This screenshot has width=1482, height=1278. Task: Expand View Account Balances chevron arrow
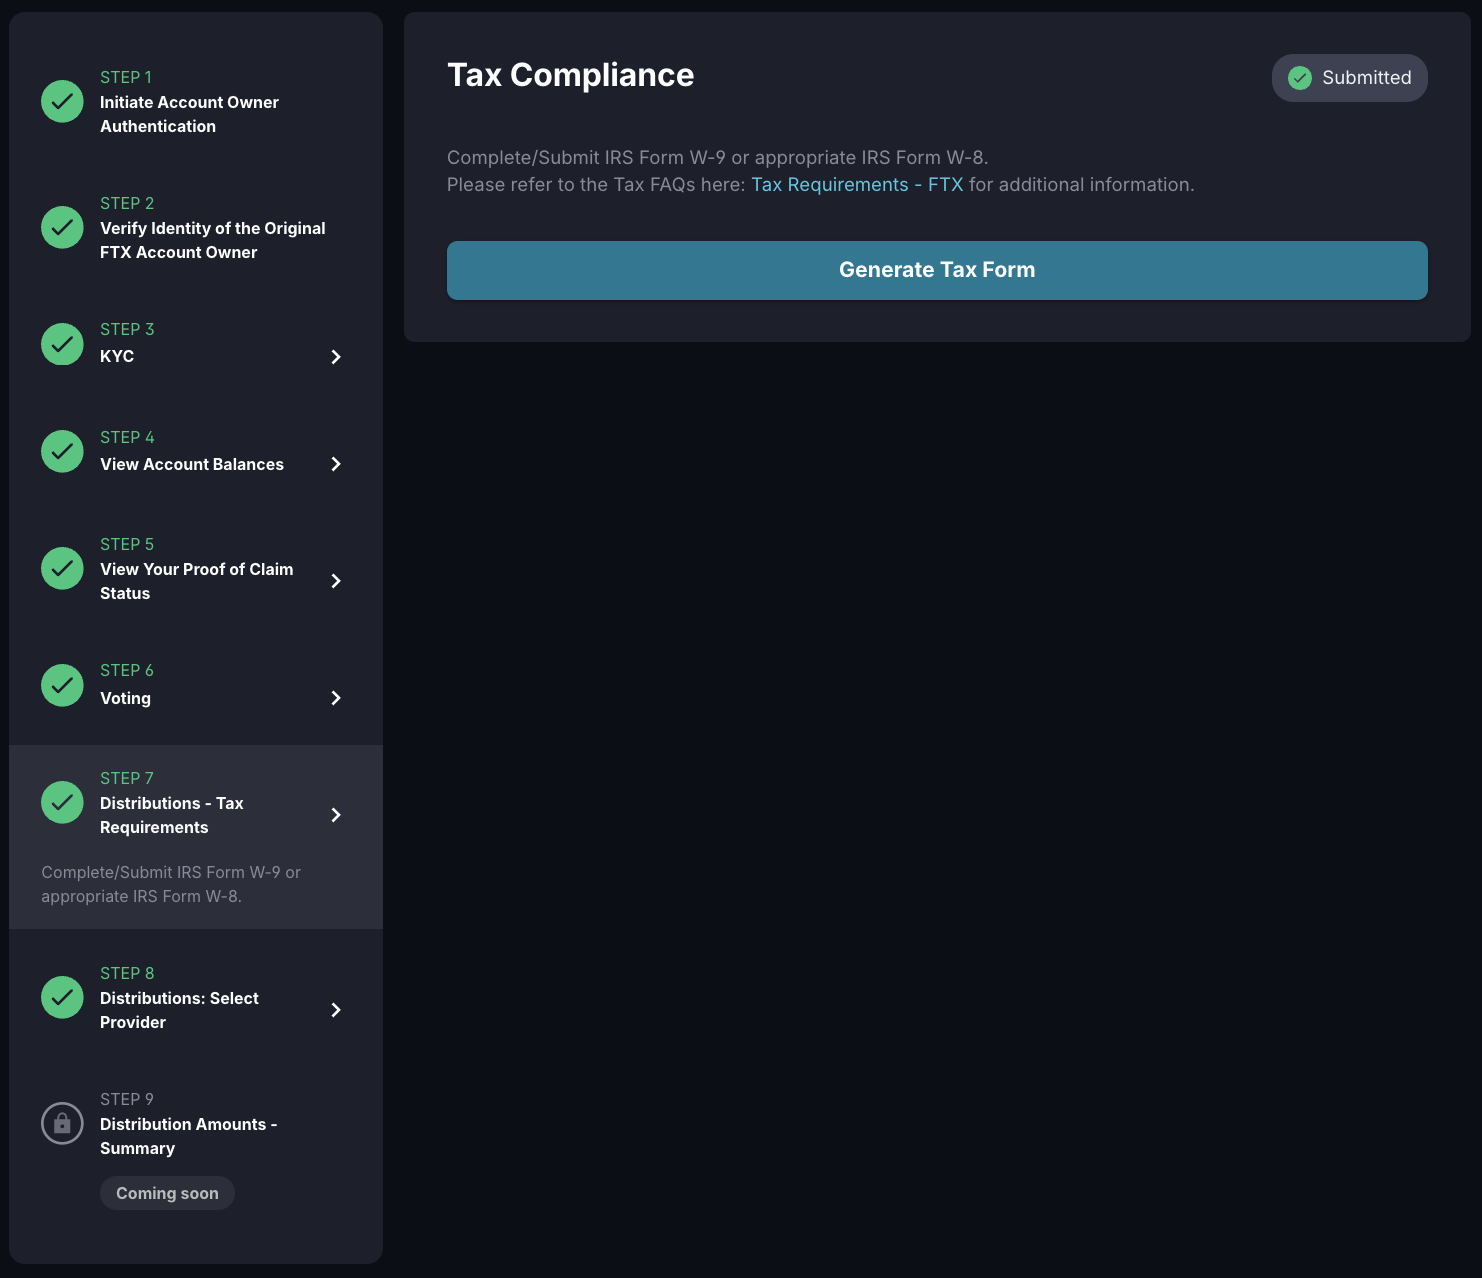[336, 464]
